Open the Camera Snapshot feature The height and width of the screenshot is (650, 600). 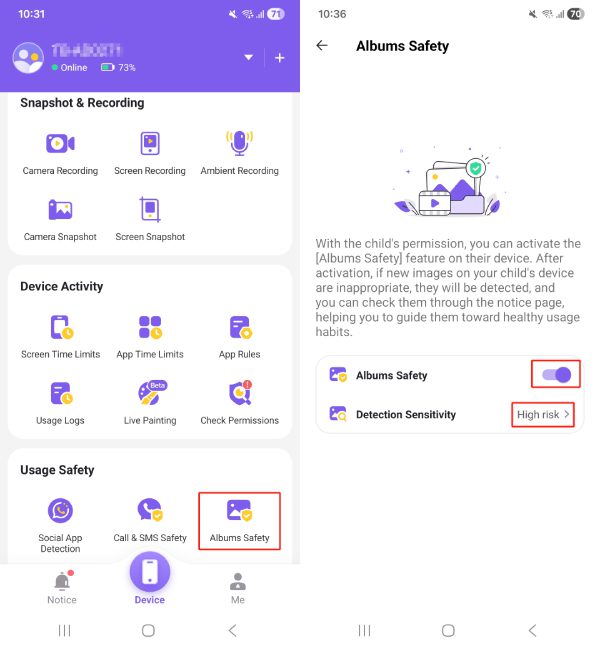click(60, 220)
